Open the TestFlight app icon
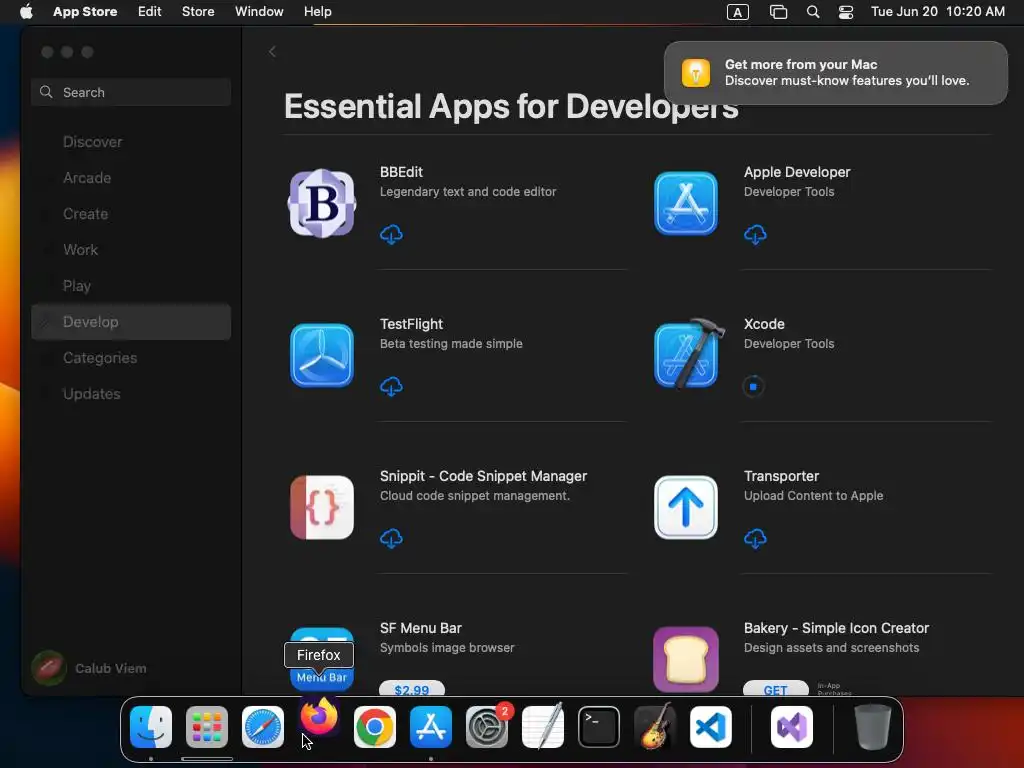The width and height of the screenshot is (1024, 768). tap(322, 355)
